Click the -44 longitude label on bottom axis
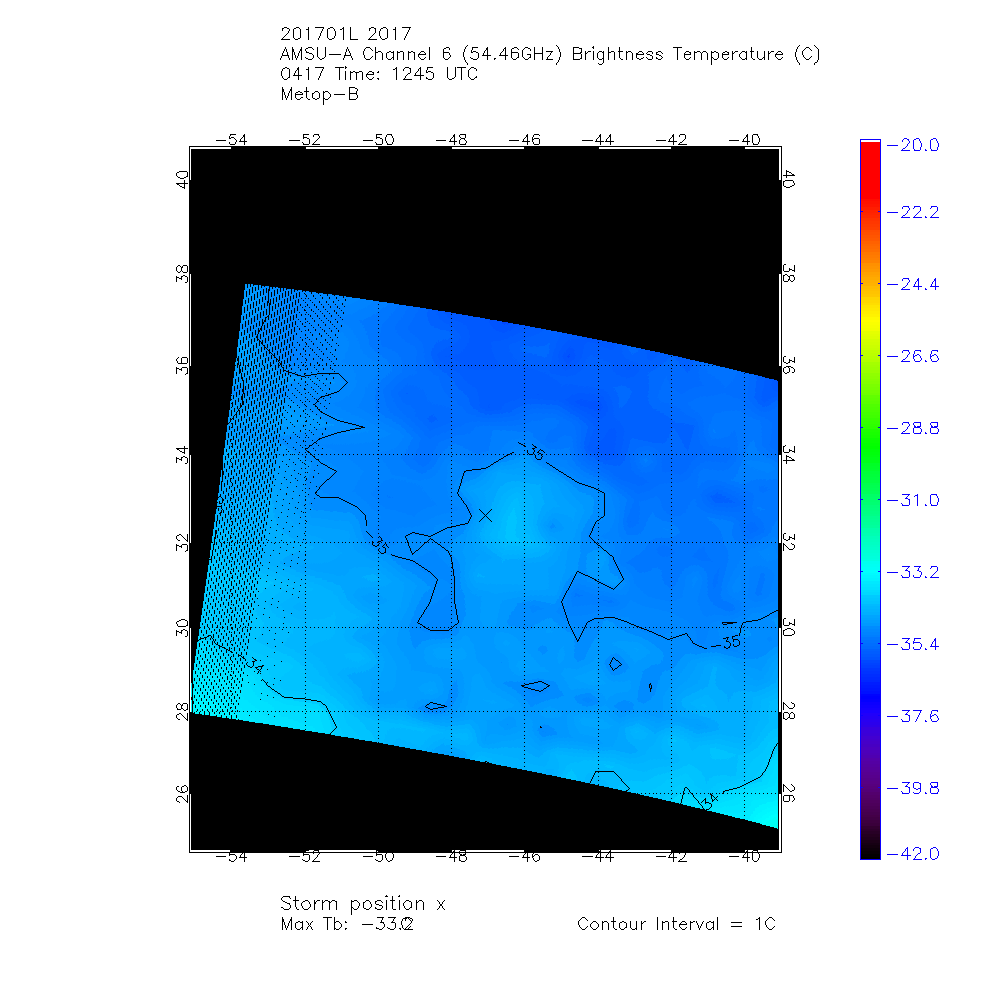The width and height of the screenshot is (1000, 1000). pyautogui.click(x=598, y=857)
